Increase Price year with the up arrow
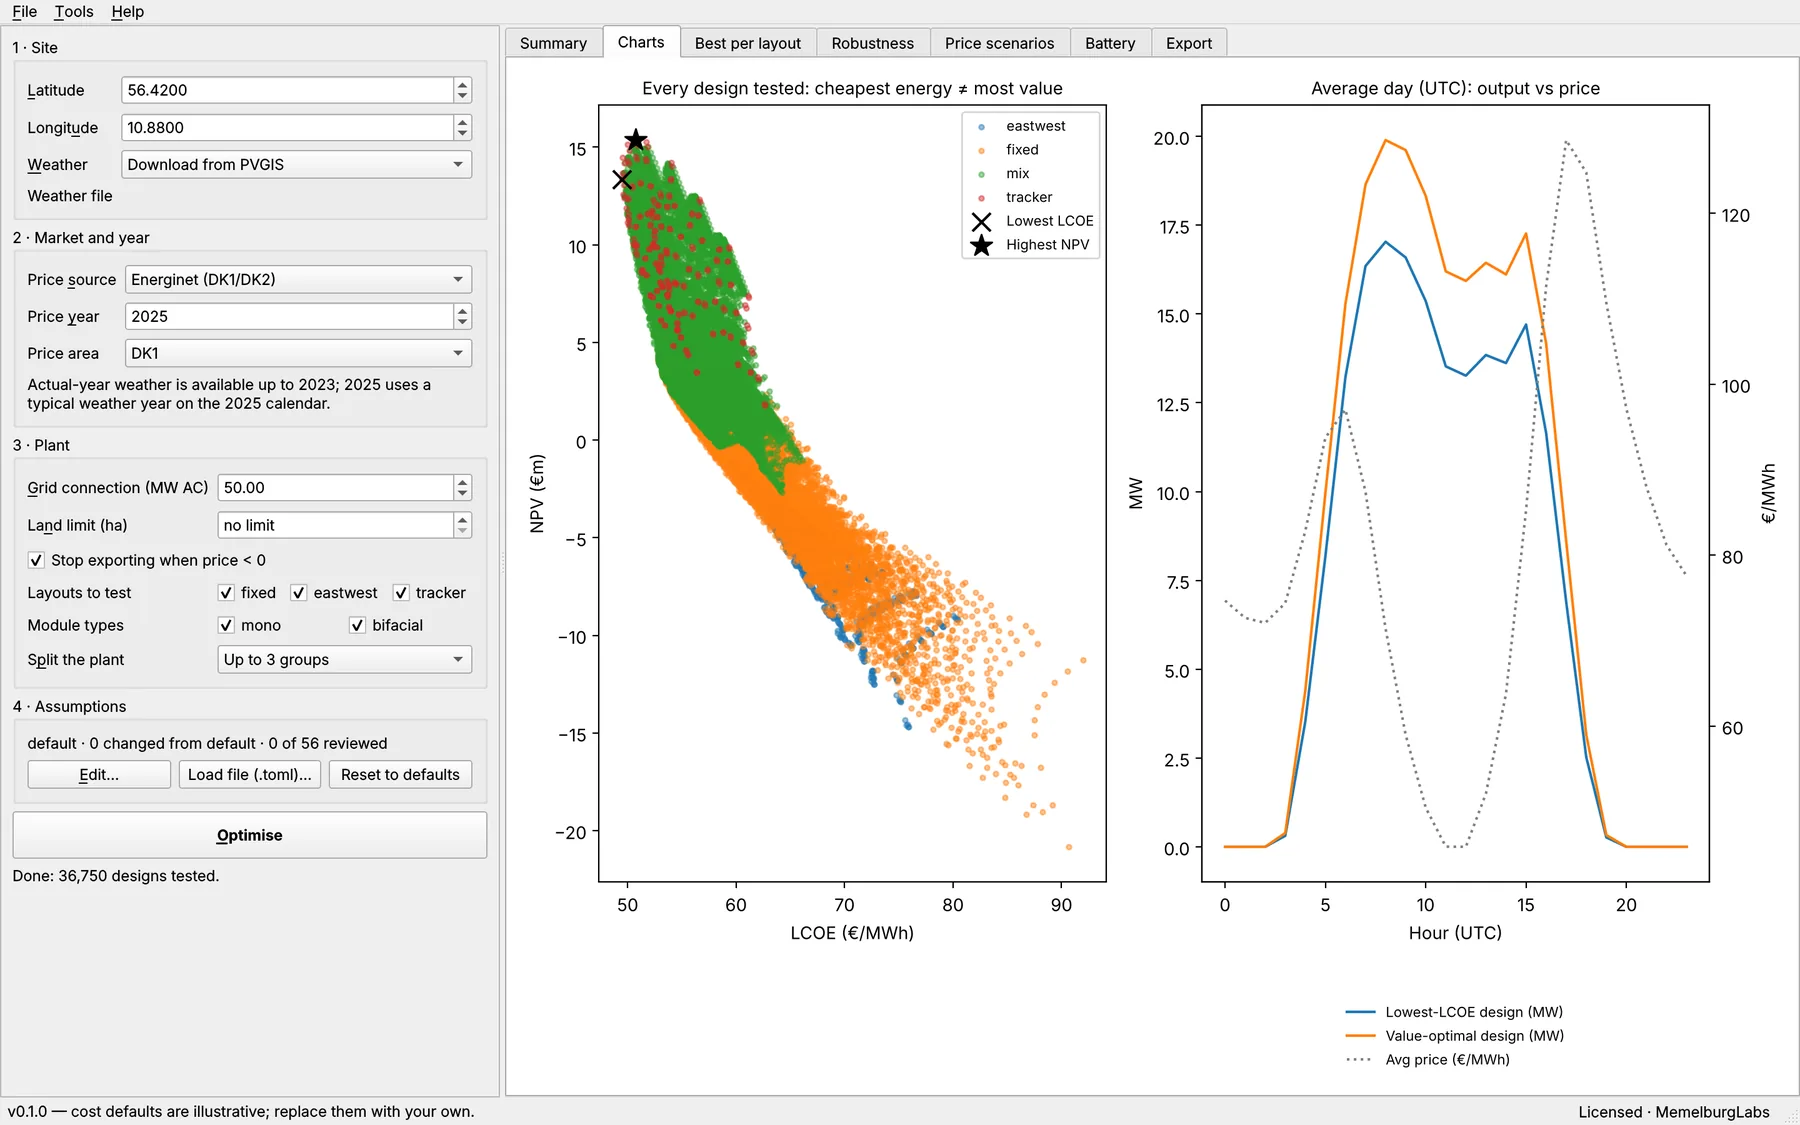 click(x=462, y=310)
